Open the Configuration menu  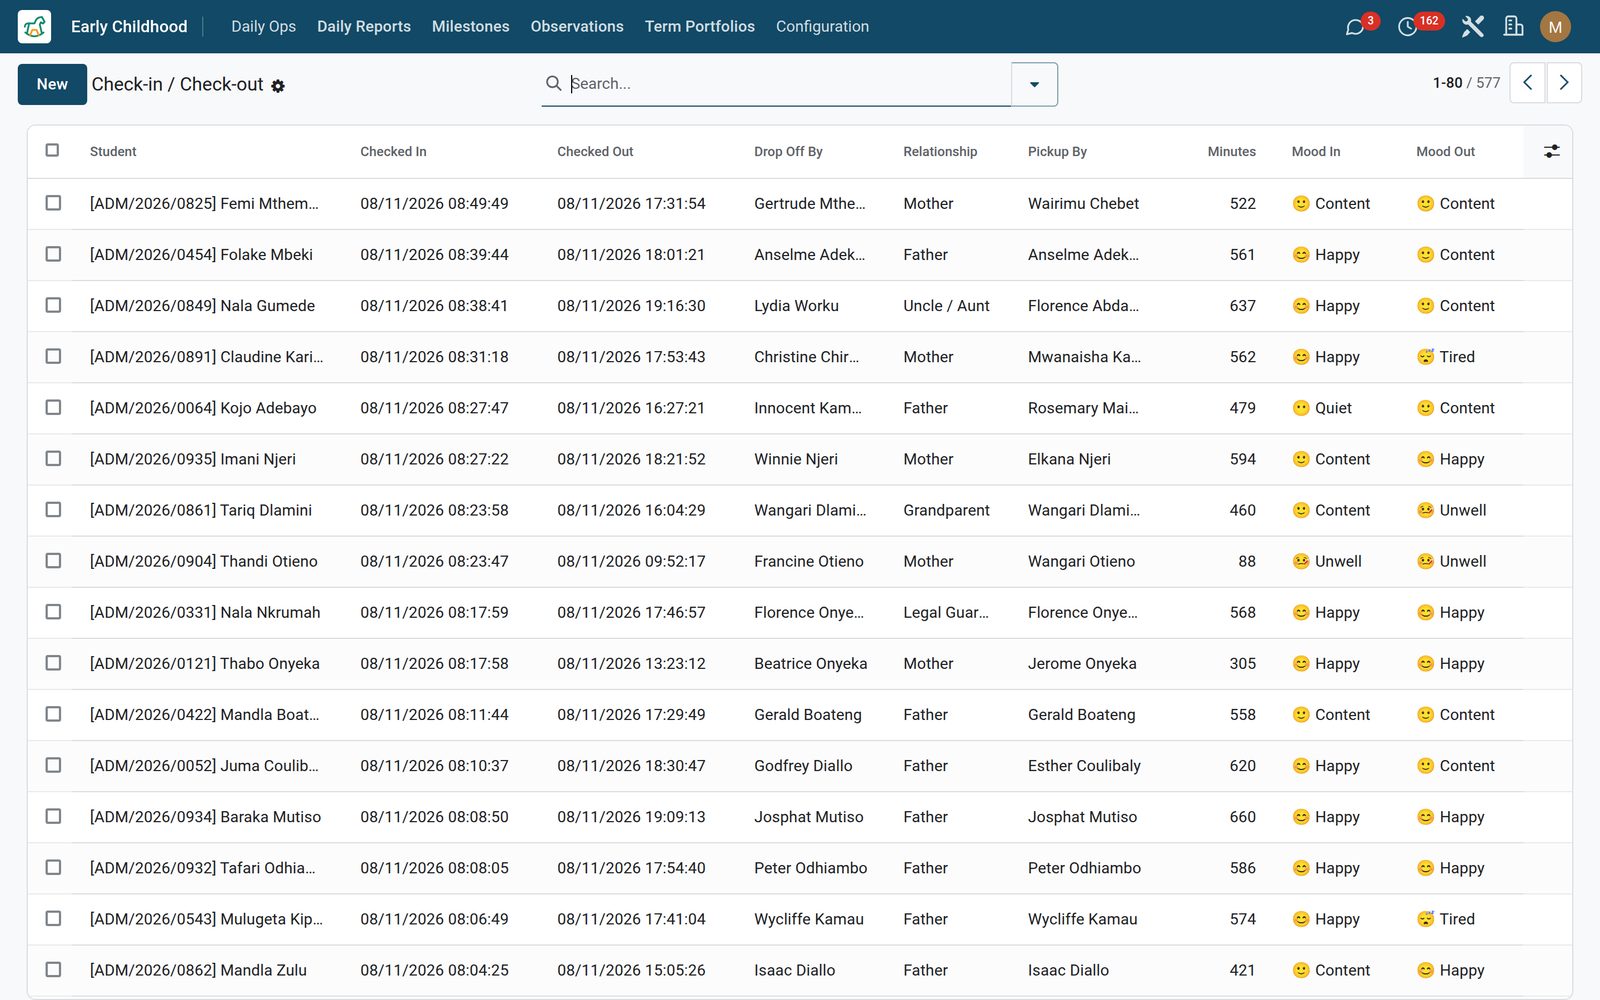(x=822, y=27)
